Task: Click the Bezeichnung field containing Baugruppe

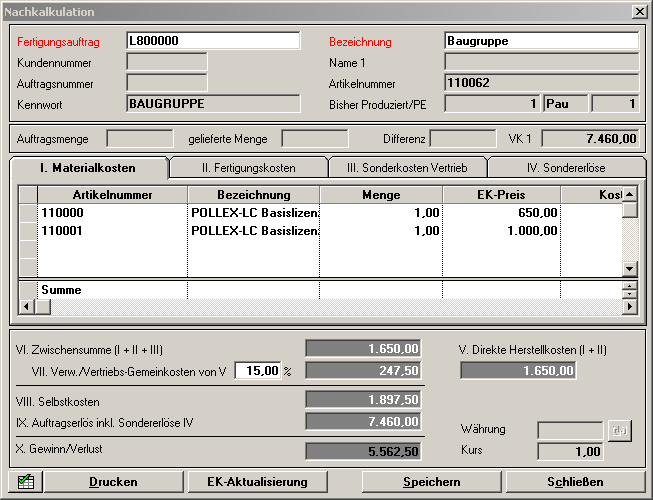Action: tap(540, 41)
